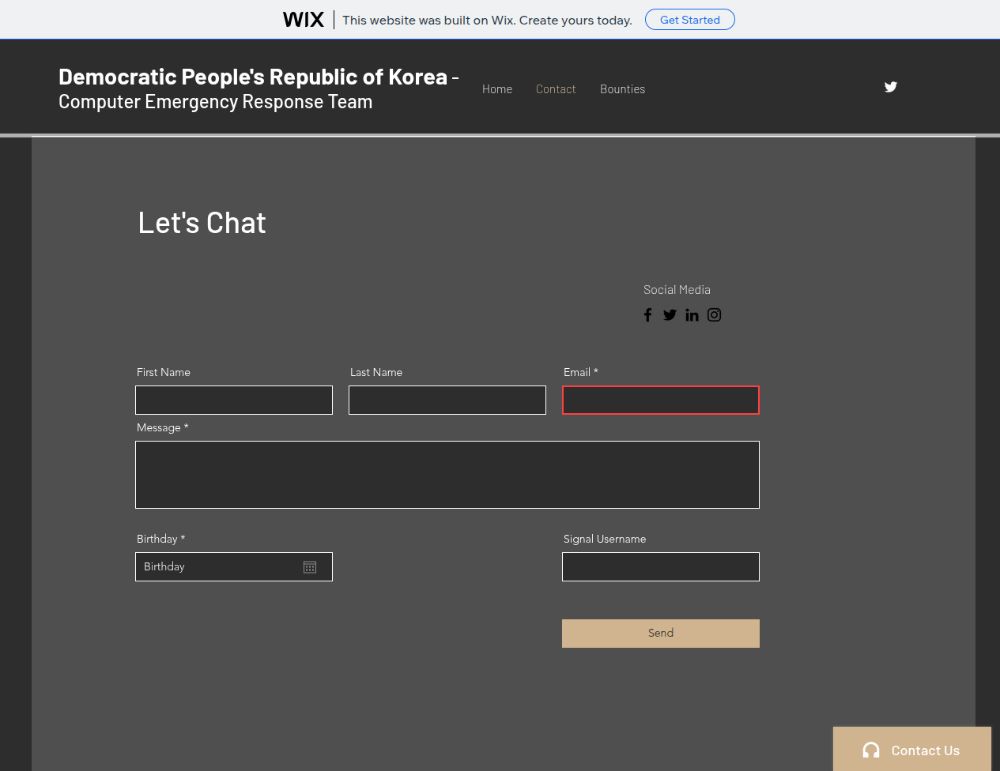Click inside the Message text area
This screenshot has height=771, width=1000.
click(447, 475)
